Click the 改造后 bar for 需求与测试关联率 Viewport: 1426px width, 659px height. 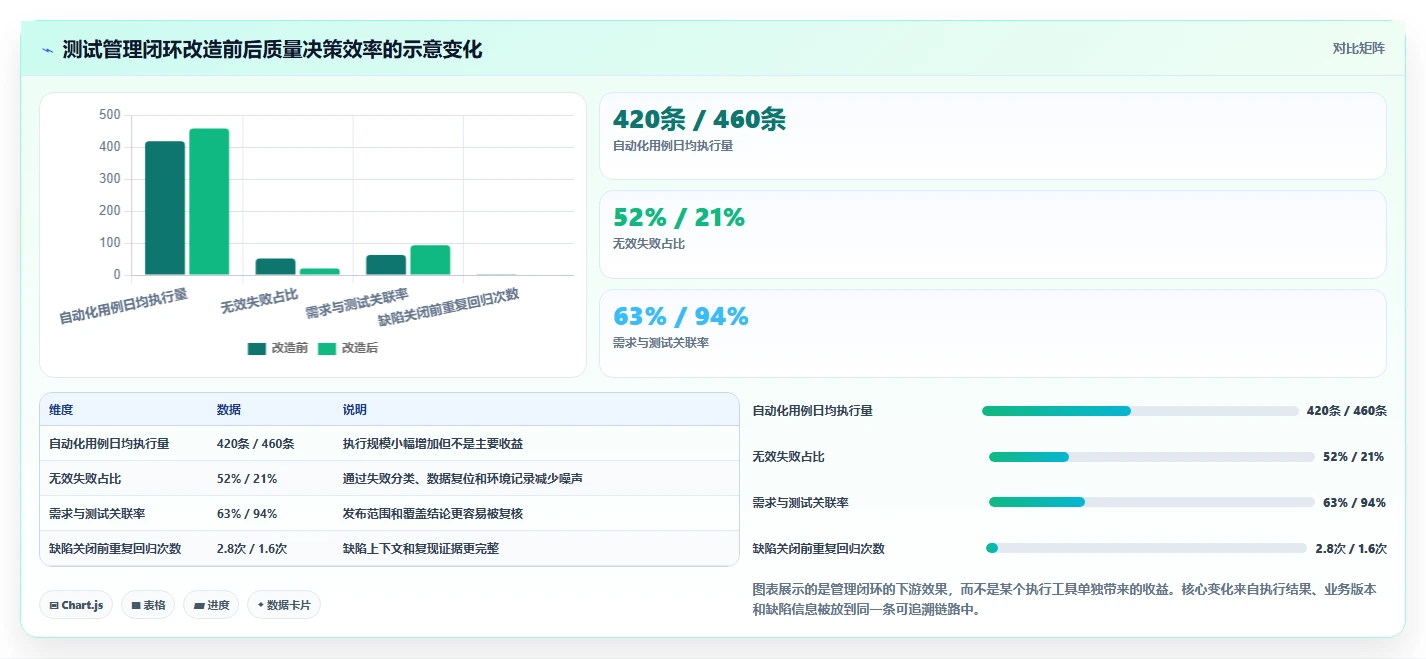[430, 260]
